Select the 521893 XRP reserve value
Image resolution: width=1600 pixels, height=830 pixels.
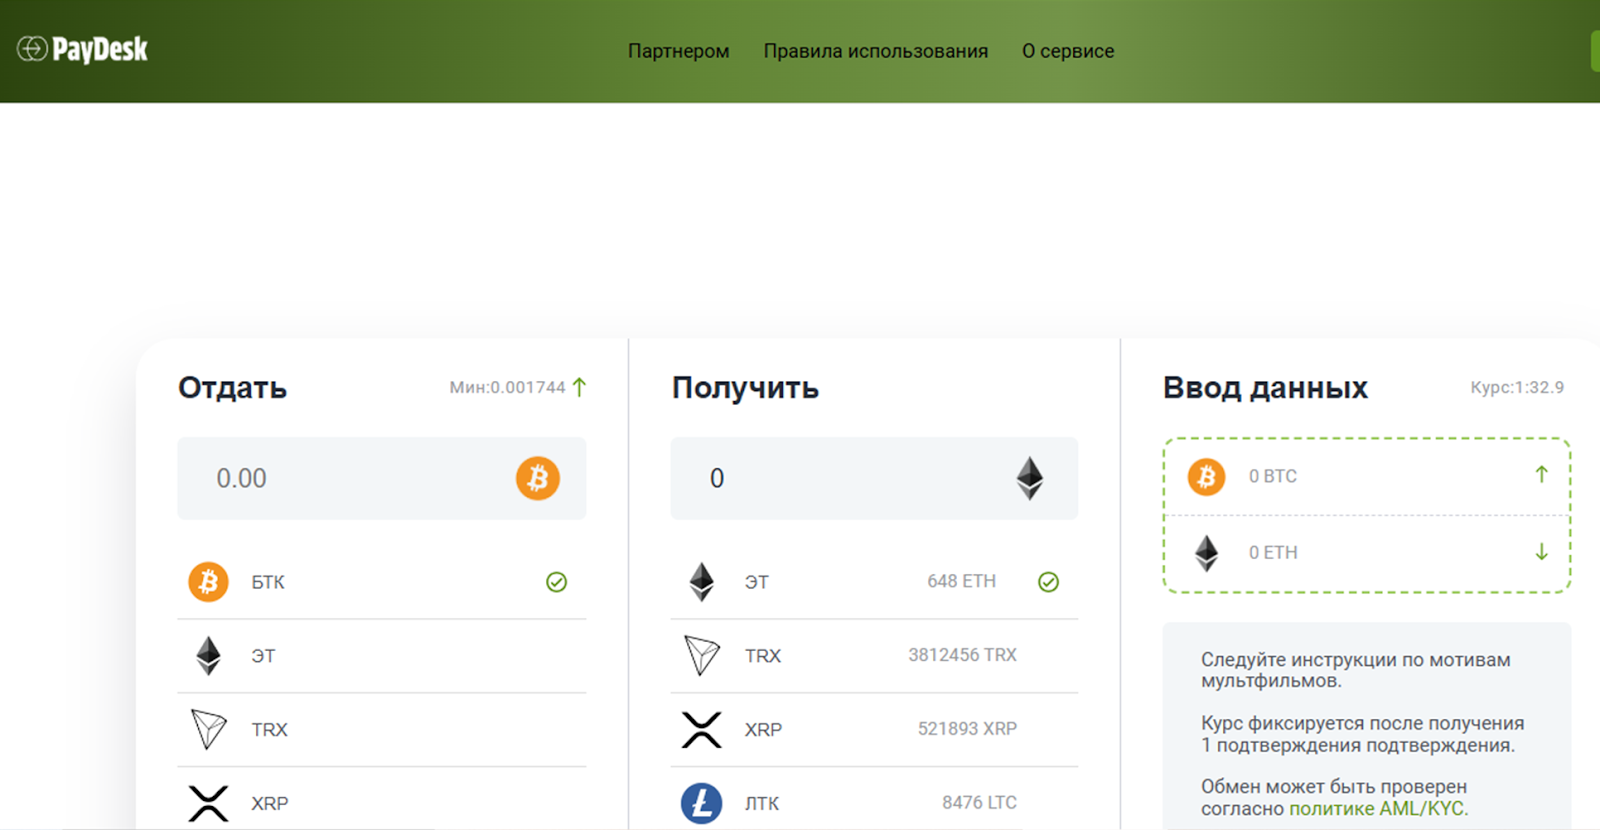click(x=967, y=729)
